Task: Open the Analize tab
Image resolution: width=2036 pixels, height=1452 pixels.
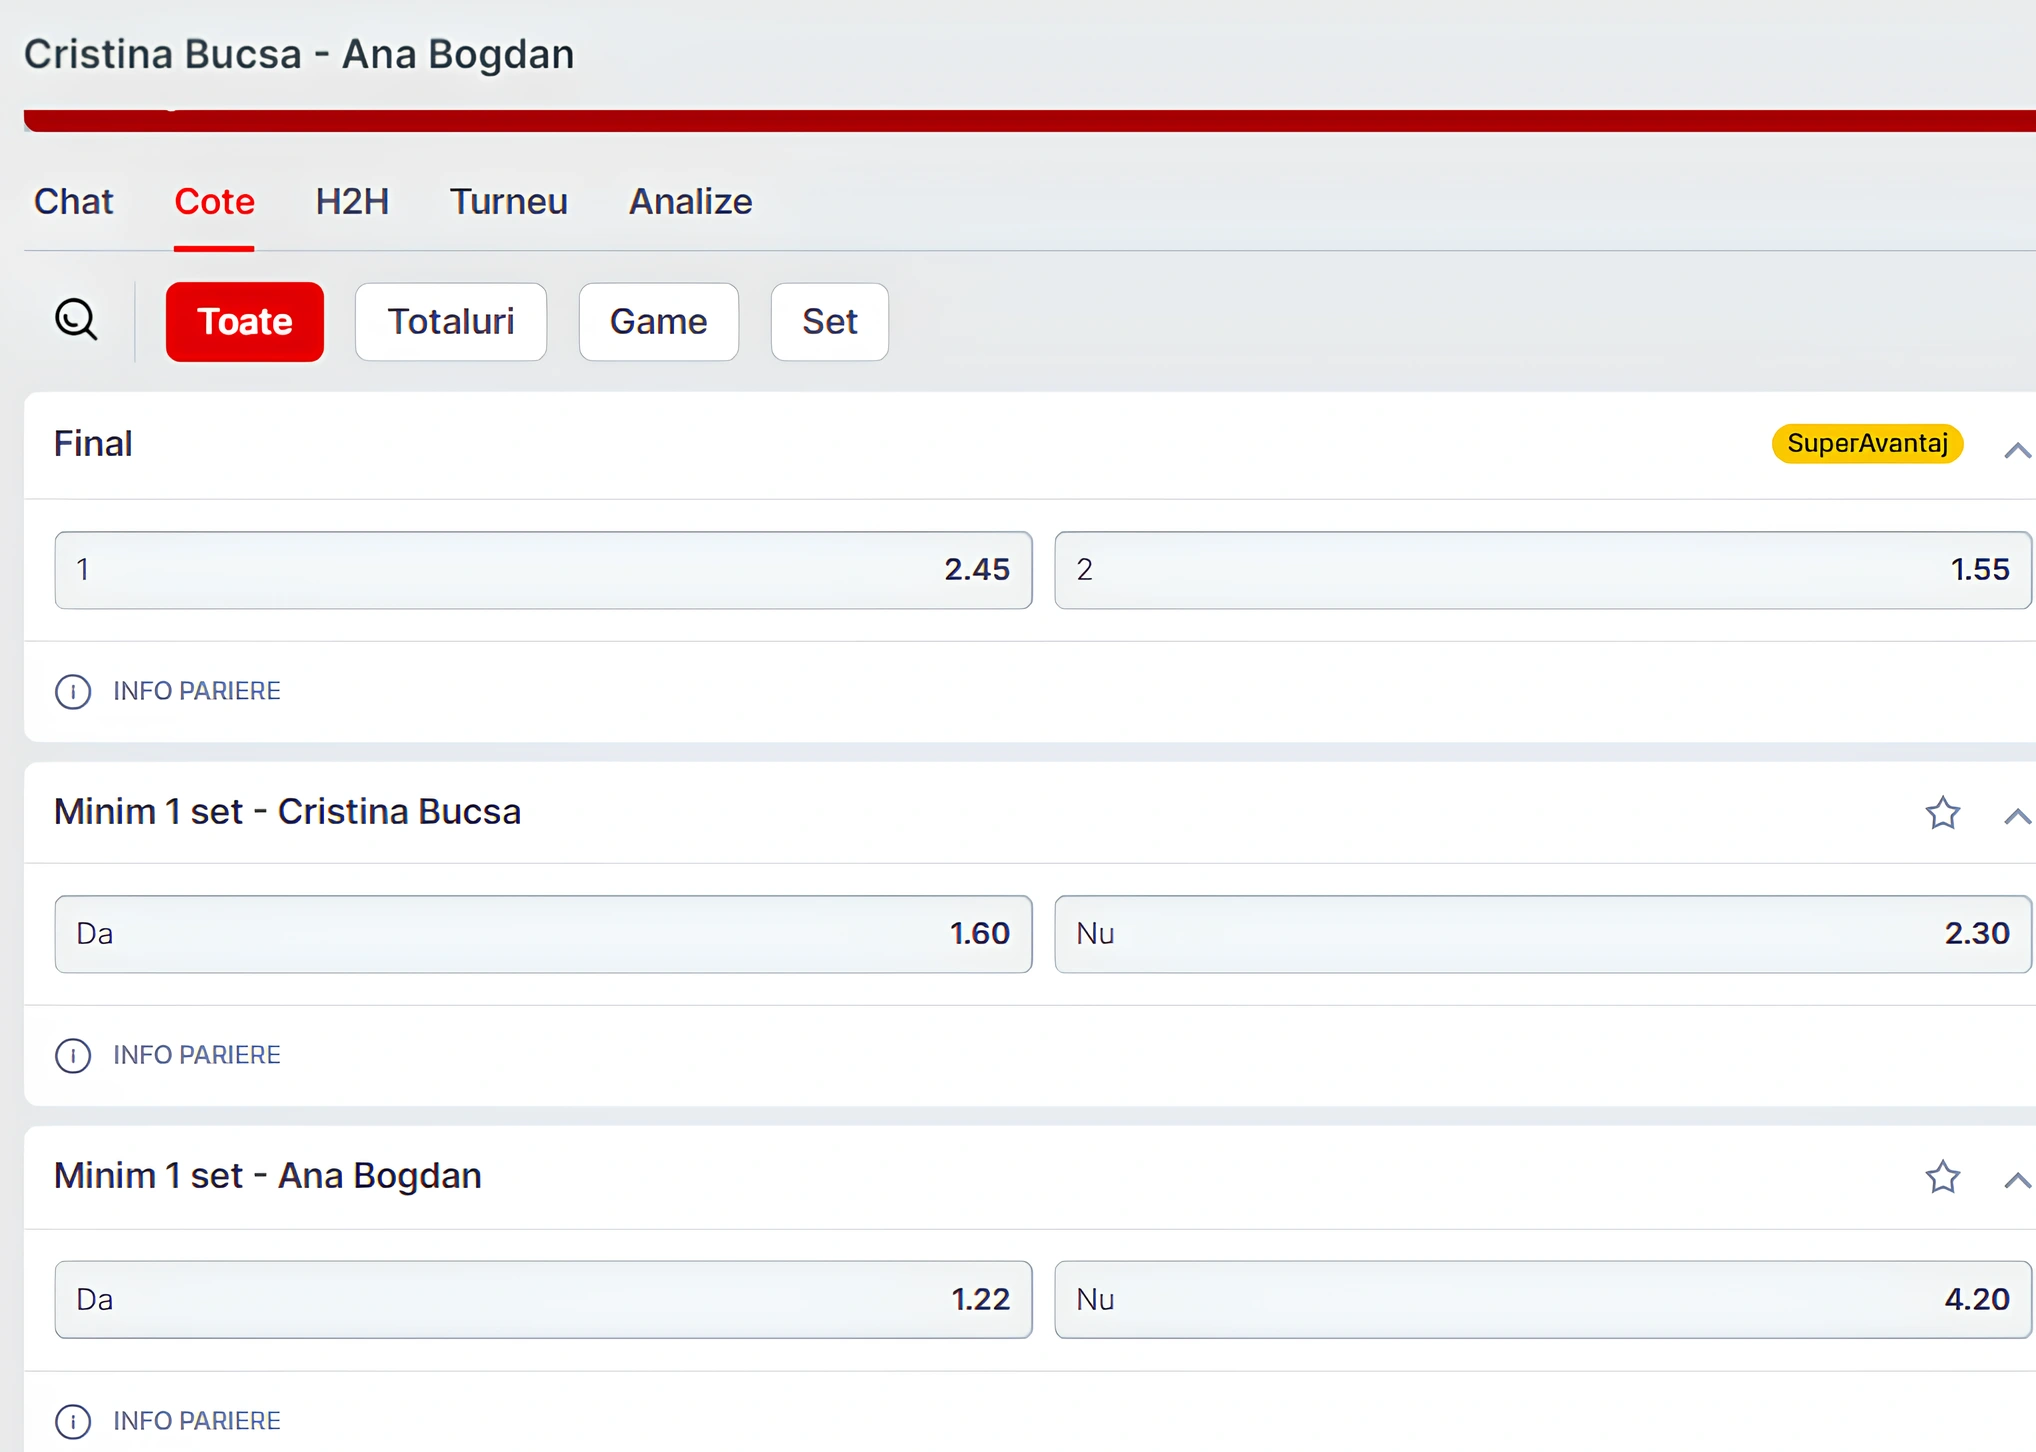Action: [690, 202]
